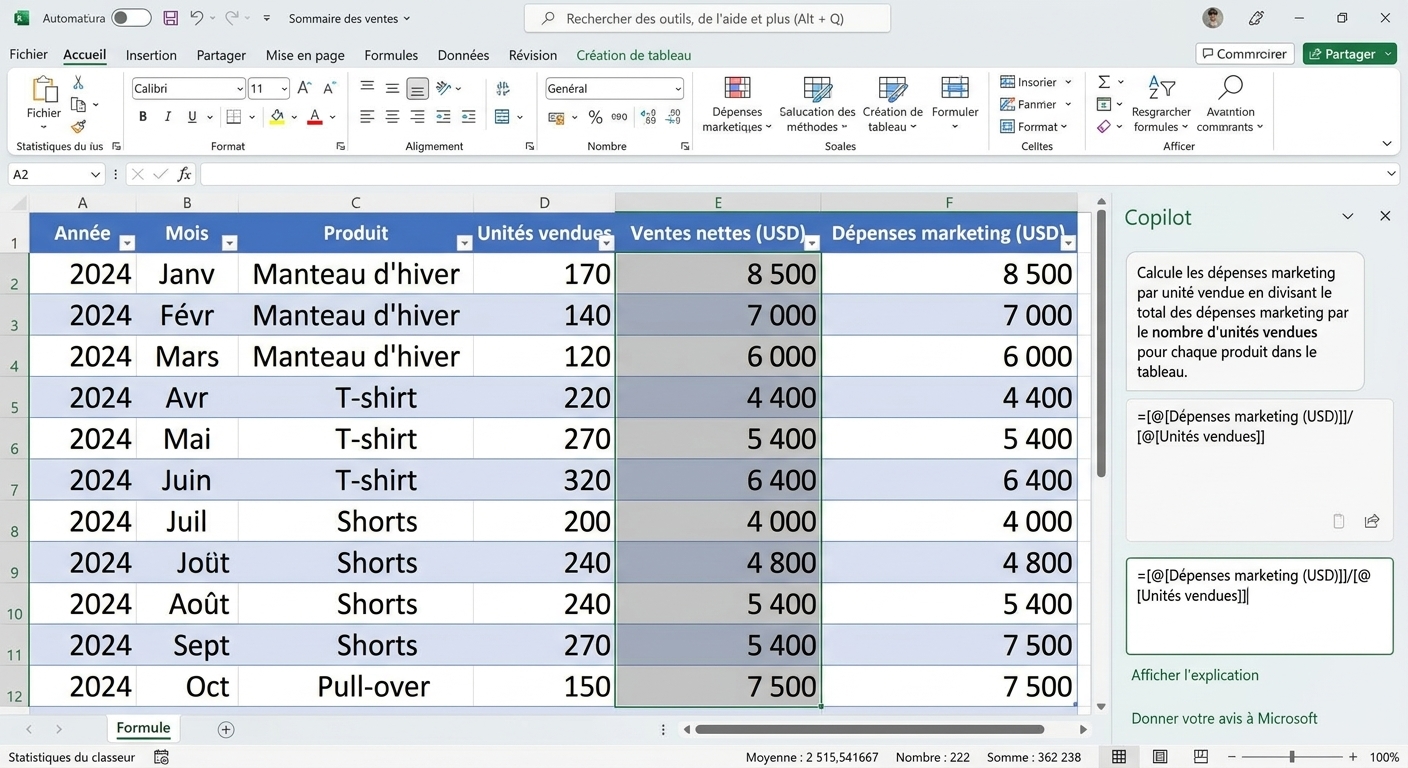The width and height of the screenshot is (1408, 768).
Task: Switch to the Insertion tab
Action: tap(151, 55)
